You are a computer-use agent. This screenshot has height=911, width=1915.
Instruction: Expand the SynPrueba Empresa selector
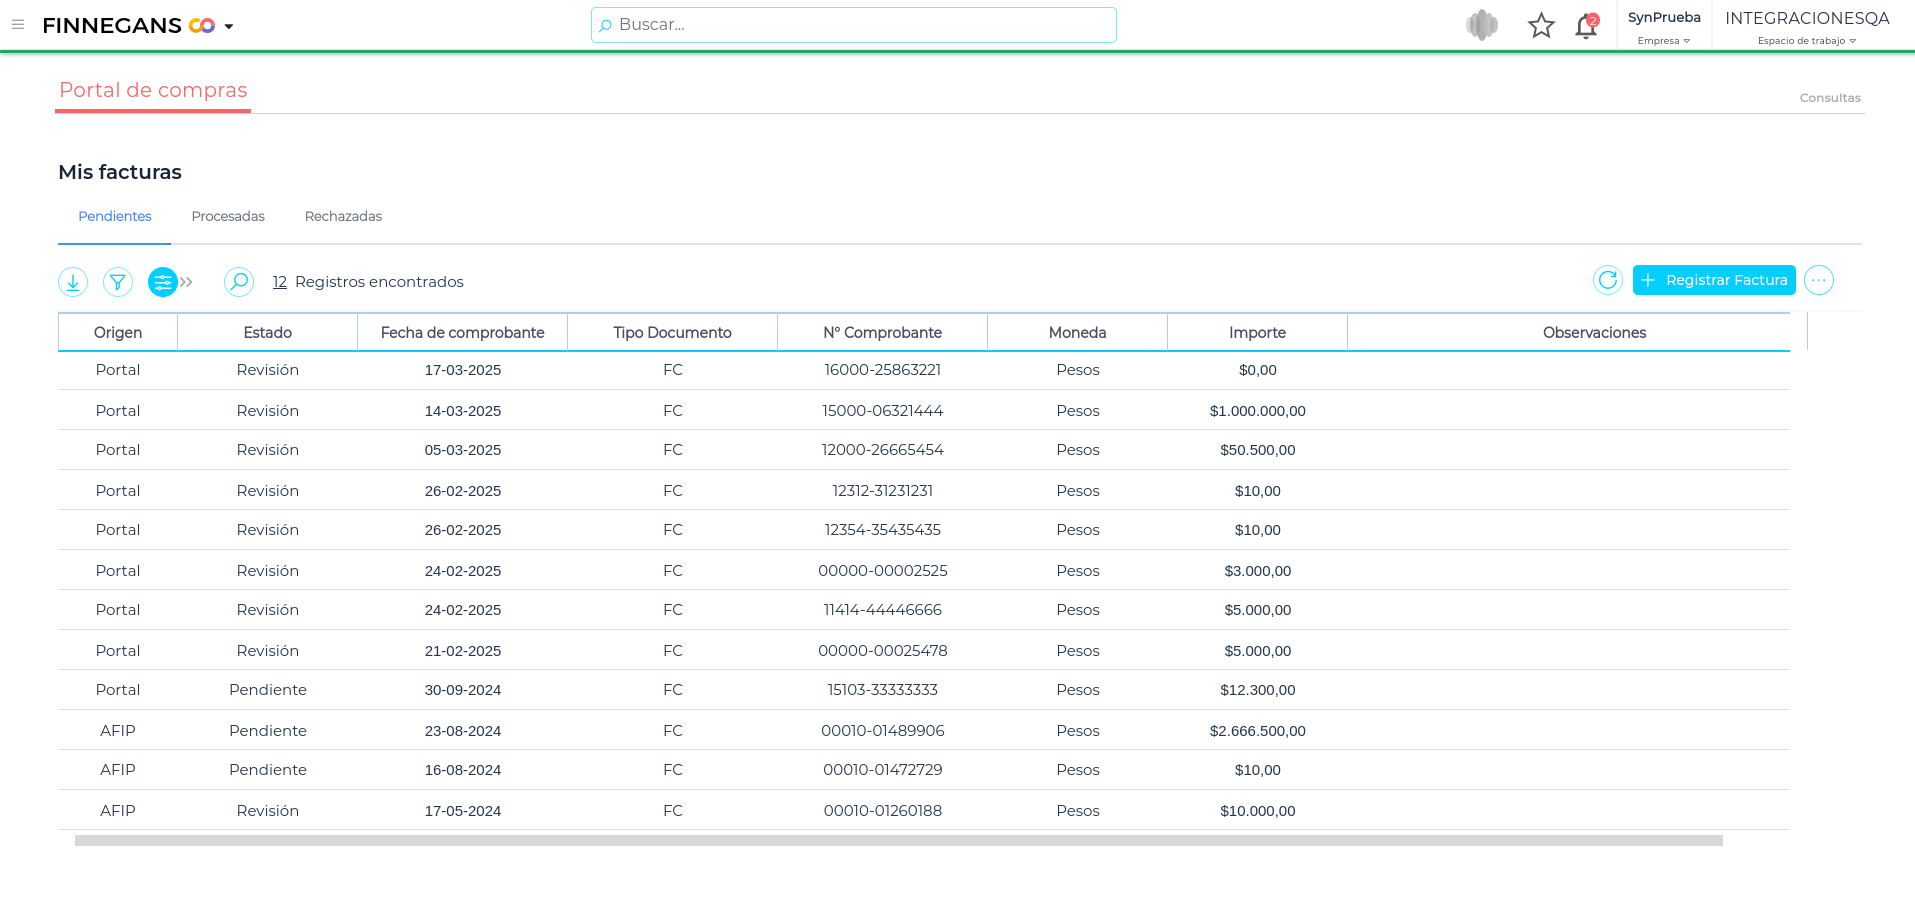pyautogui.click(x=1664, y=27)
